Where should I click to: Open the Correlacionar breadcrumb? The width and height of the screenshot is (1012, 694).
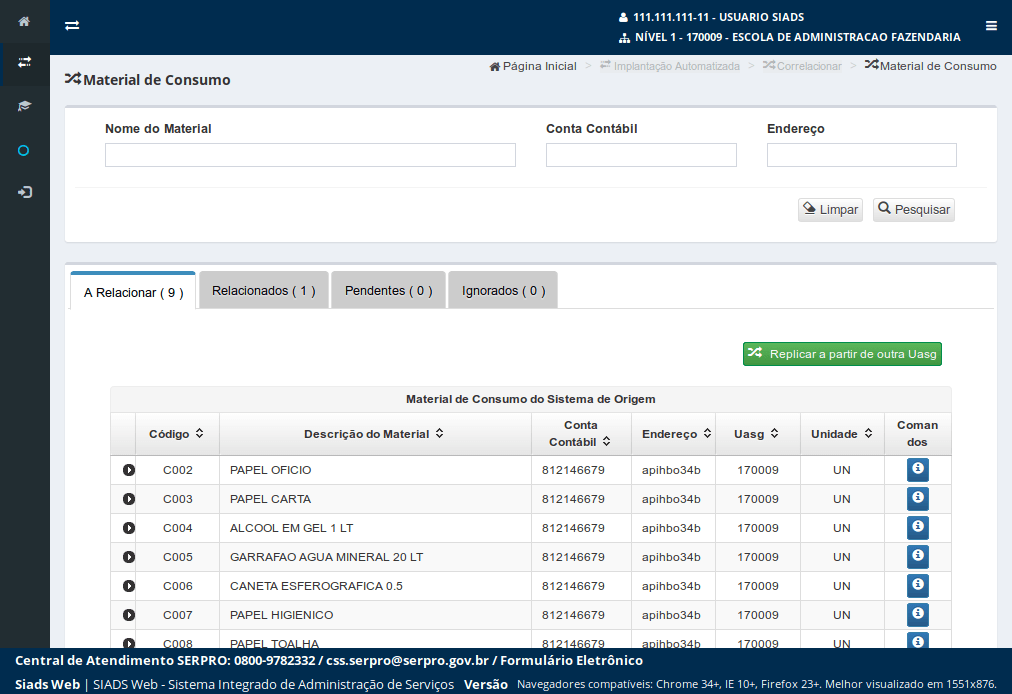coord(802,66)
